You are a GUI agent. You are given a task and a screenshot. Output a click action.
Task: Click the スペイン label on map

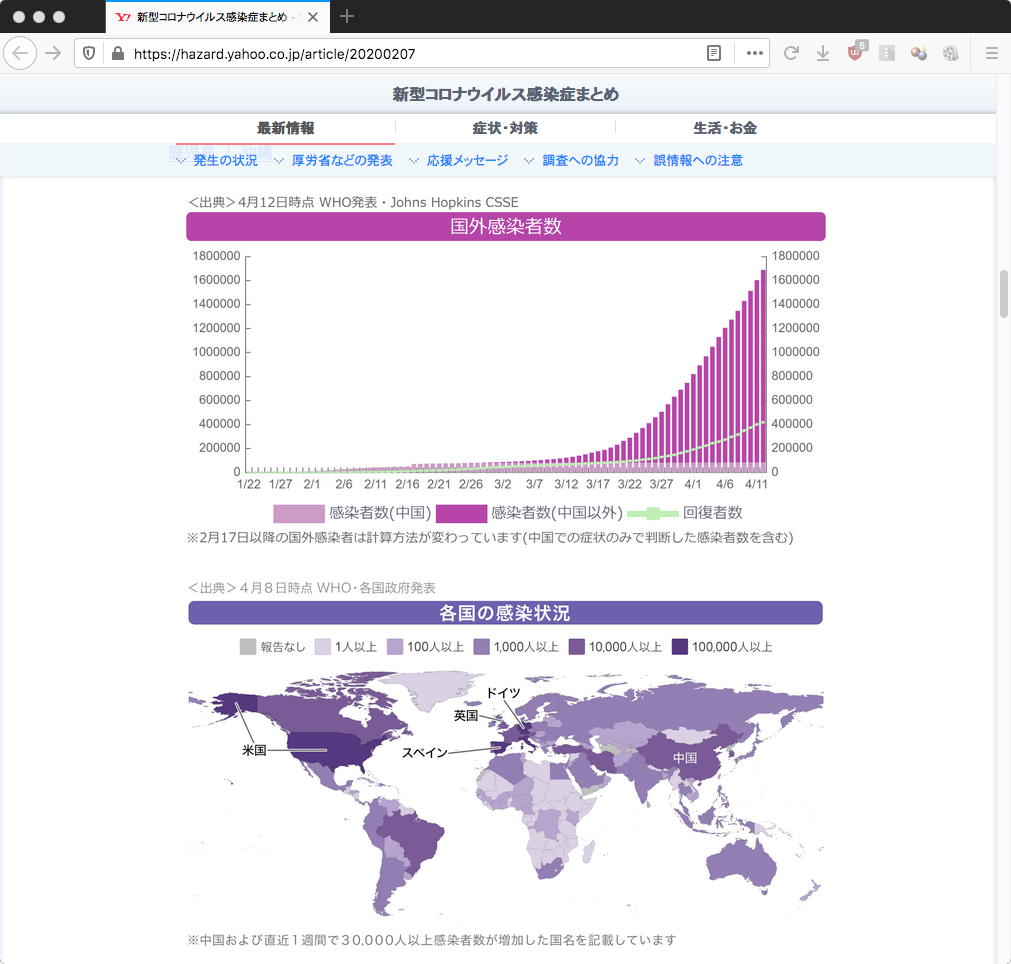(424, 753)
